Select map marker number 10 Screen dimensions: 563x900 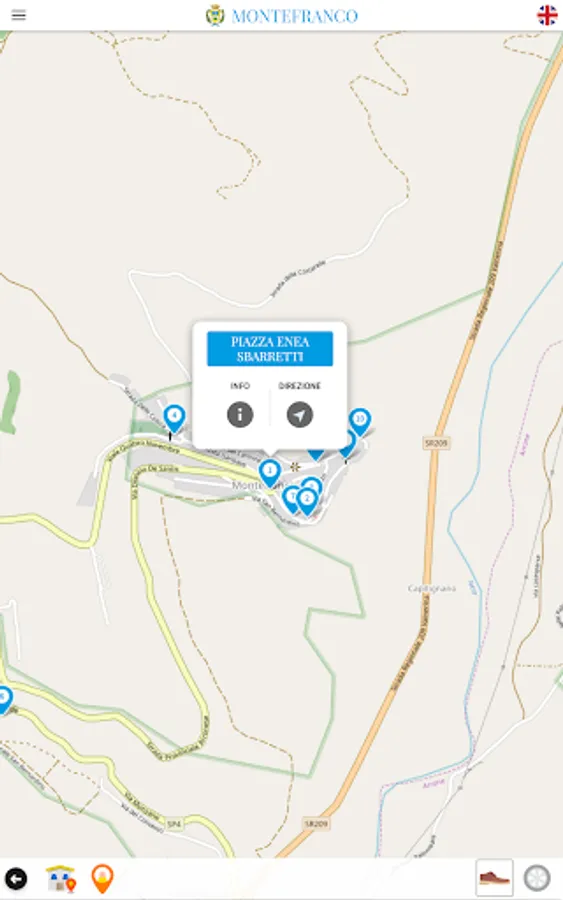[360, 421]
